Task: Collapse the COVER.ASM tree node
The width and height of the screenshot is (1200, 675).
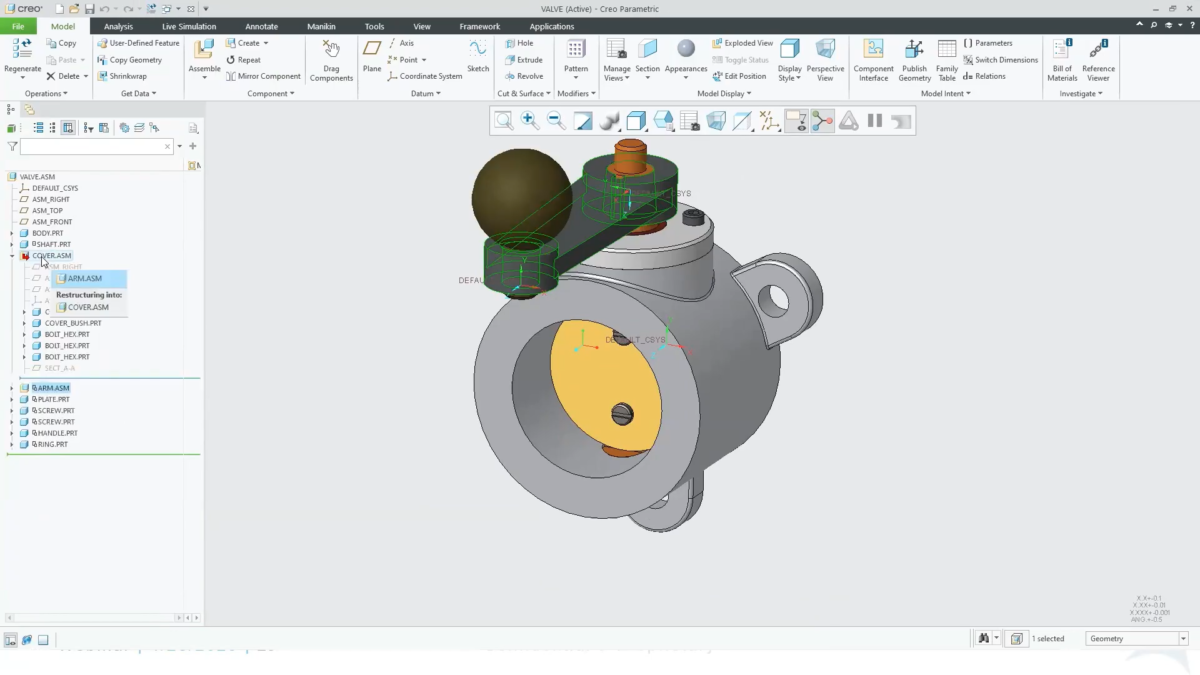Action: (12, 256)
